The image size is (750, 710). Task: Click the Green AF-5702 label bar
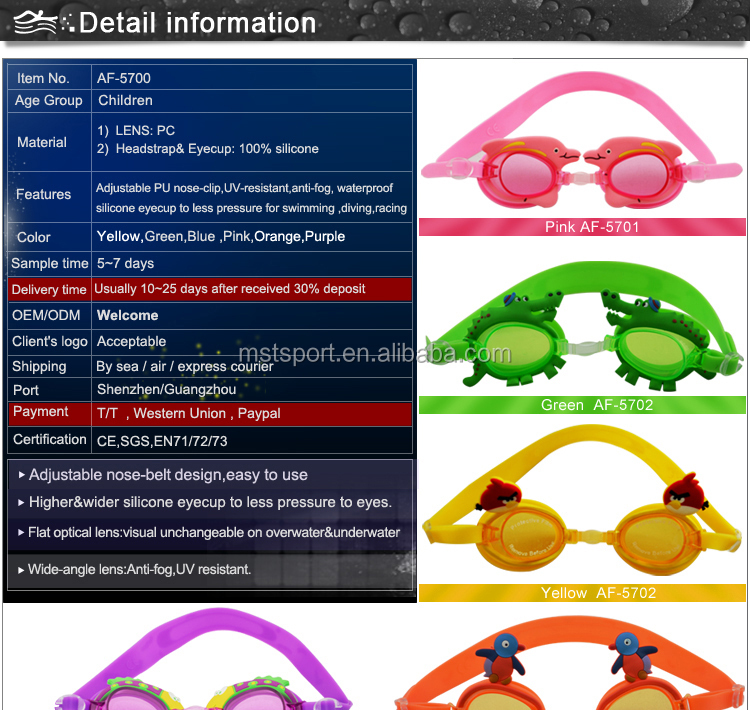coord(582,405)
